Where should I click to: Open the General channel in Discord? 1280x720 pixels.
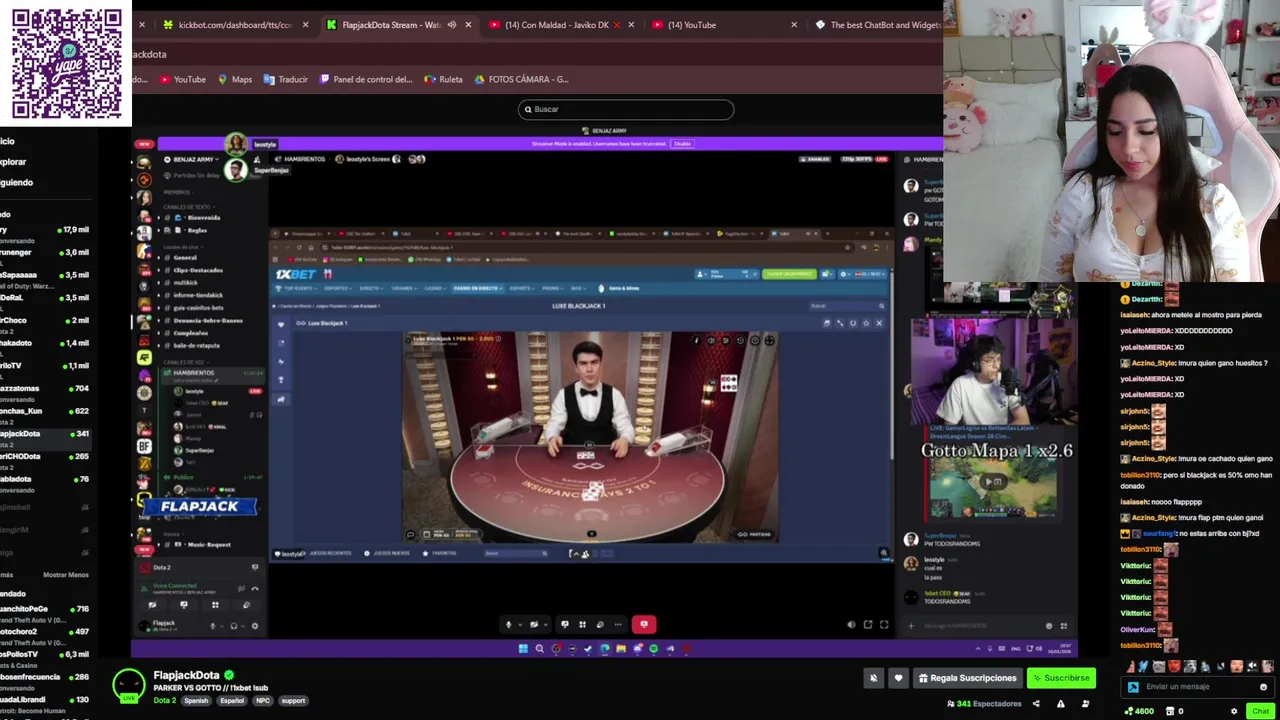[185, 258]
